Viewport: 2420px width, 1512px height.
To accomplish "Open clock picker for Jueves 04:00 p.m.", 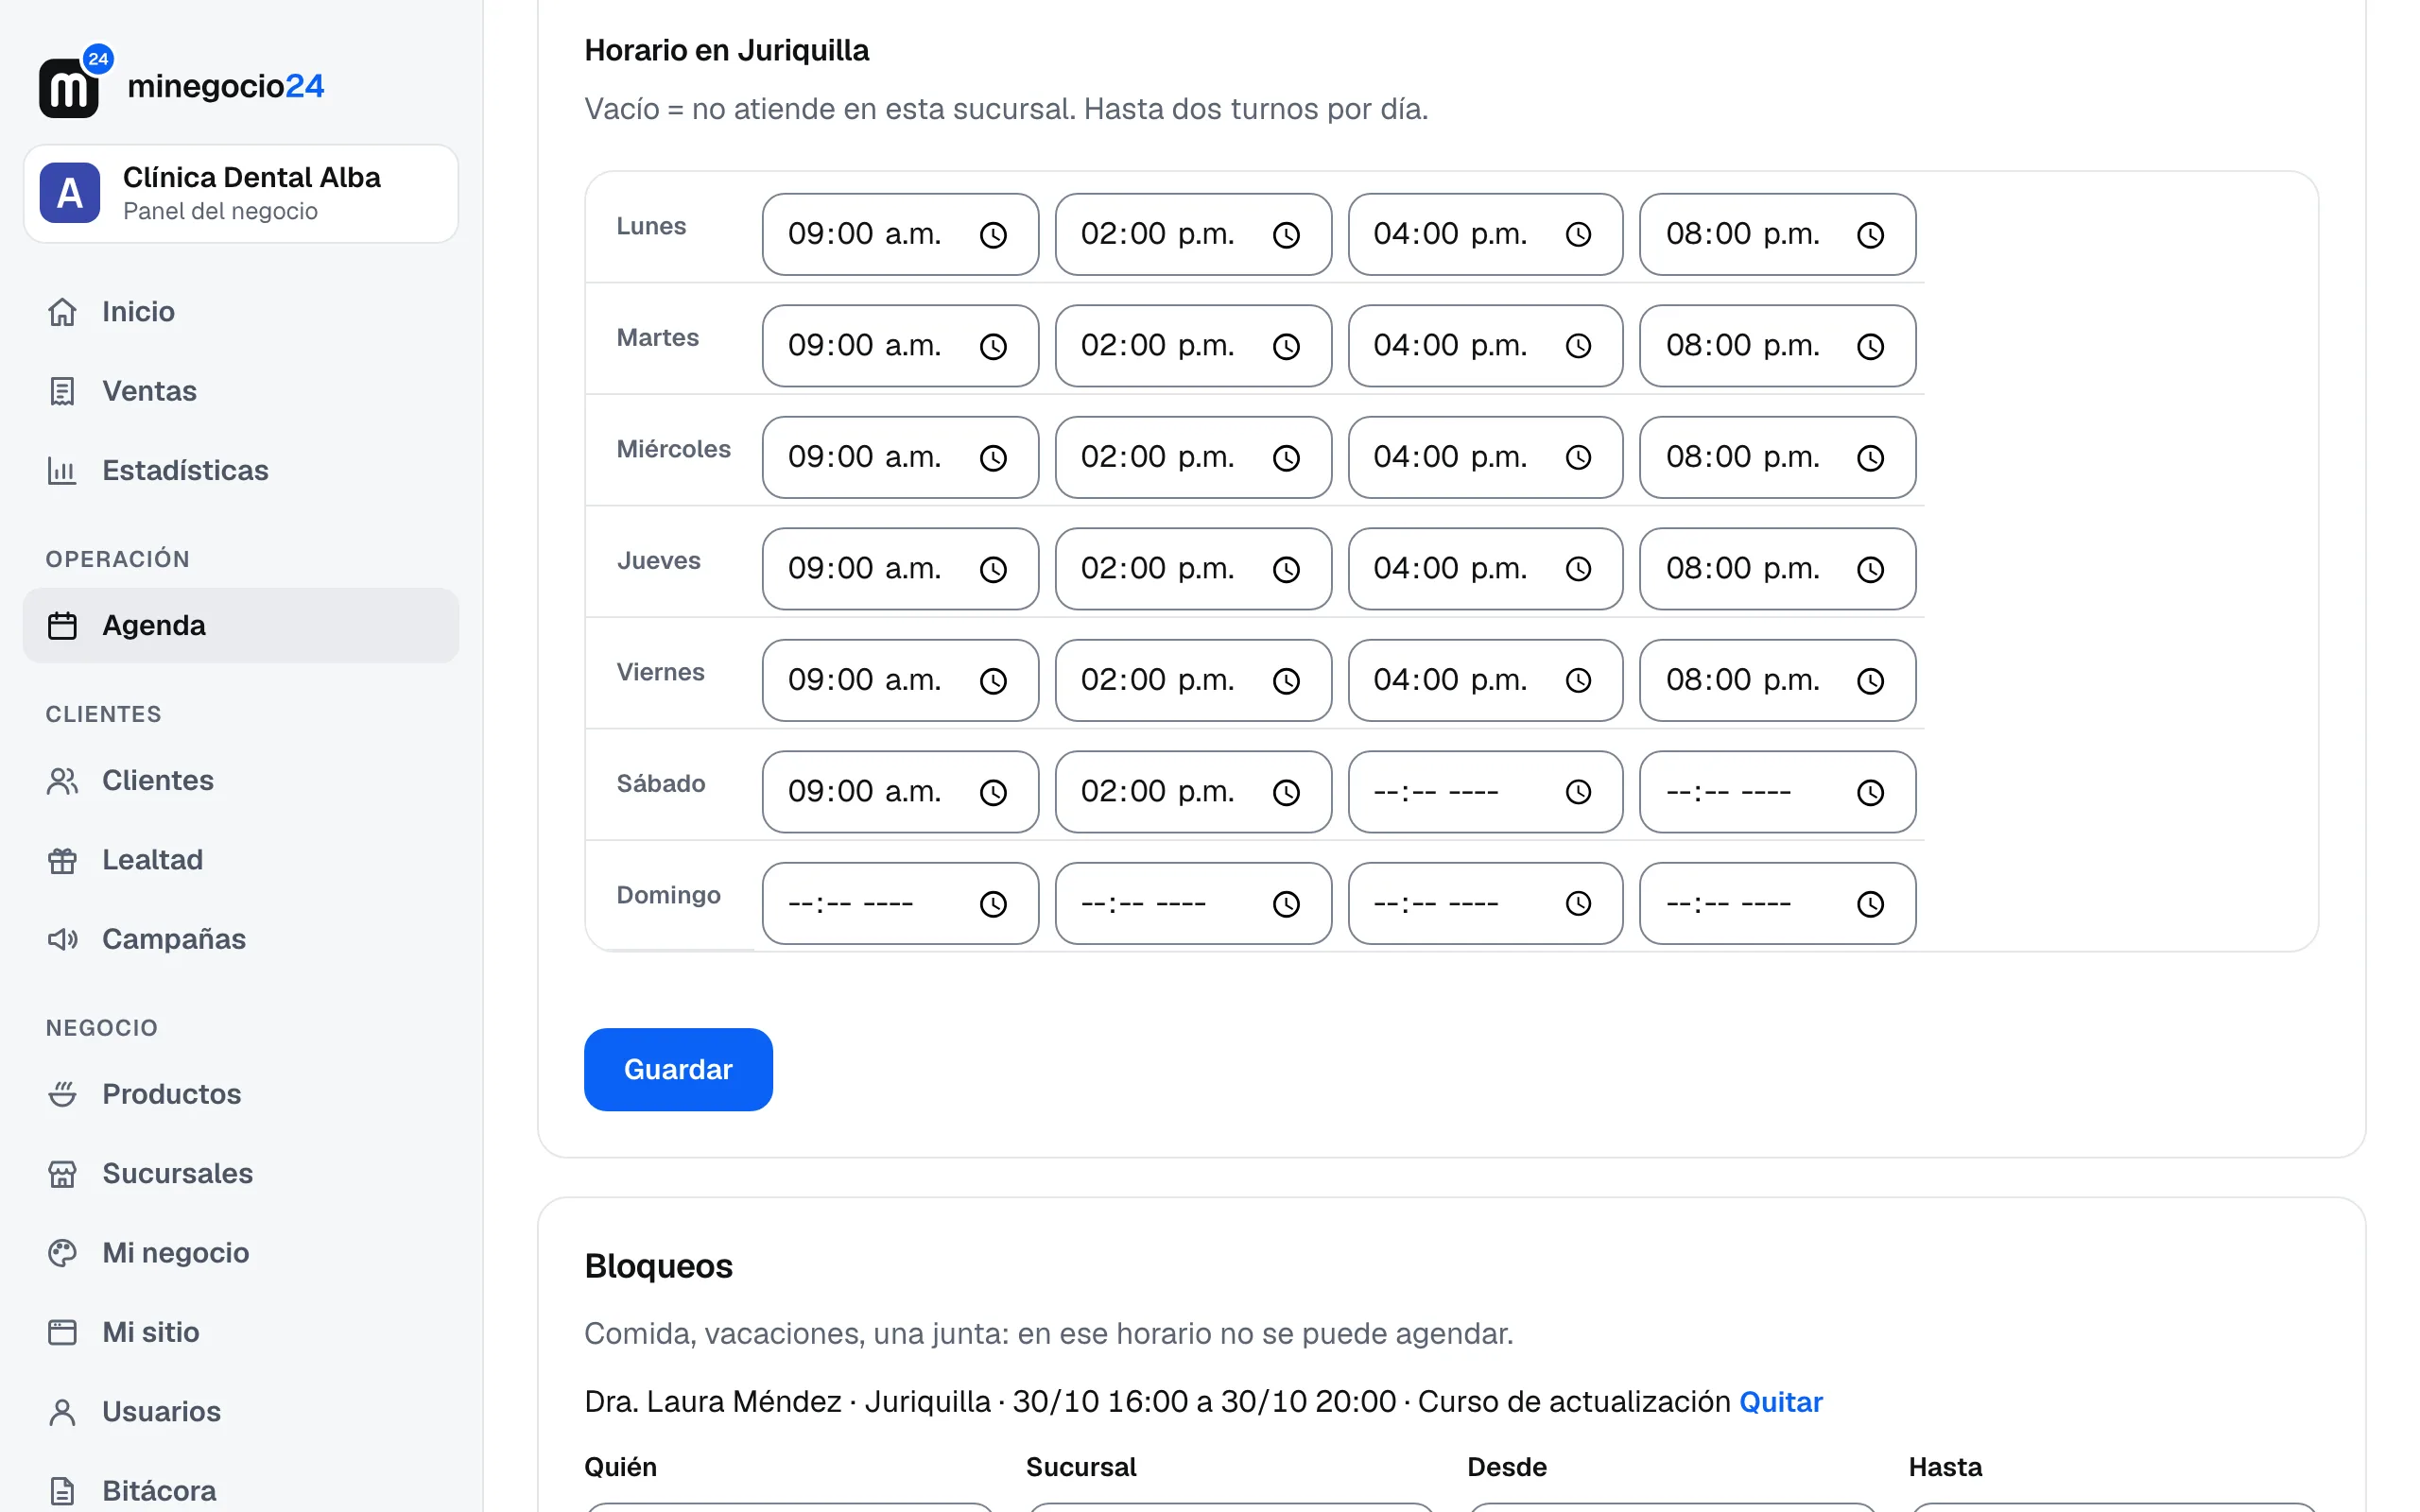I will (1578, 569).
